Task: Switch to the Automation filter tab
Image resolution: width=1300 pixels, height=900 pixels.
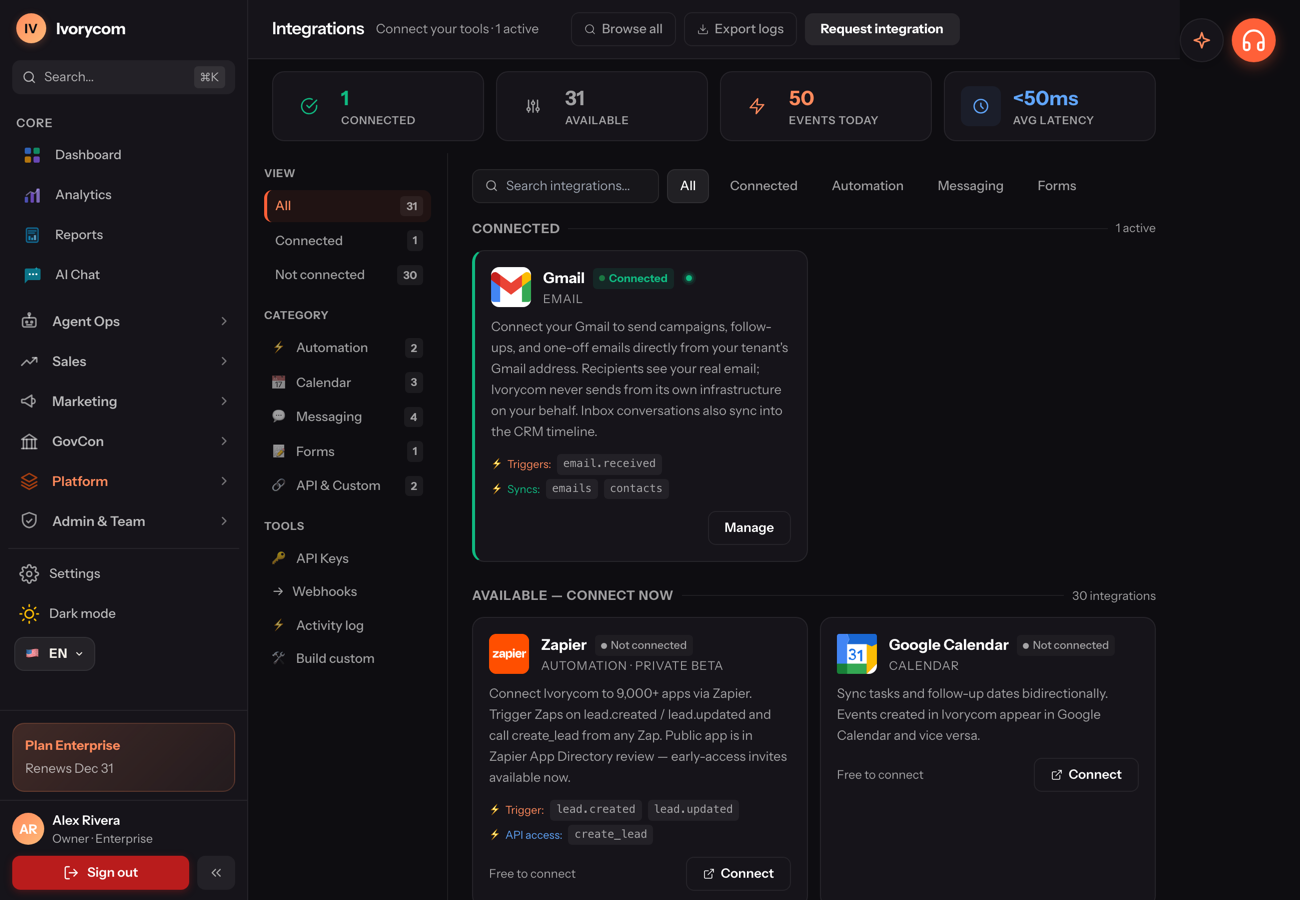Action: pos(867,186)
